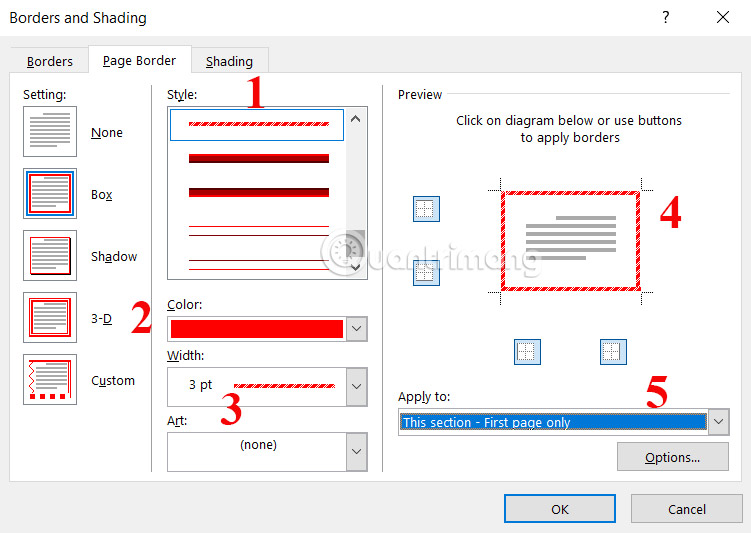The width and height of the screenshot is (751, 533).
Task: Switch to the Borders tab
Action: (50, 61)
